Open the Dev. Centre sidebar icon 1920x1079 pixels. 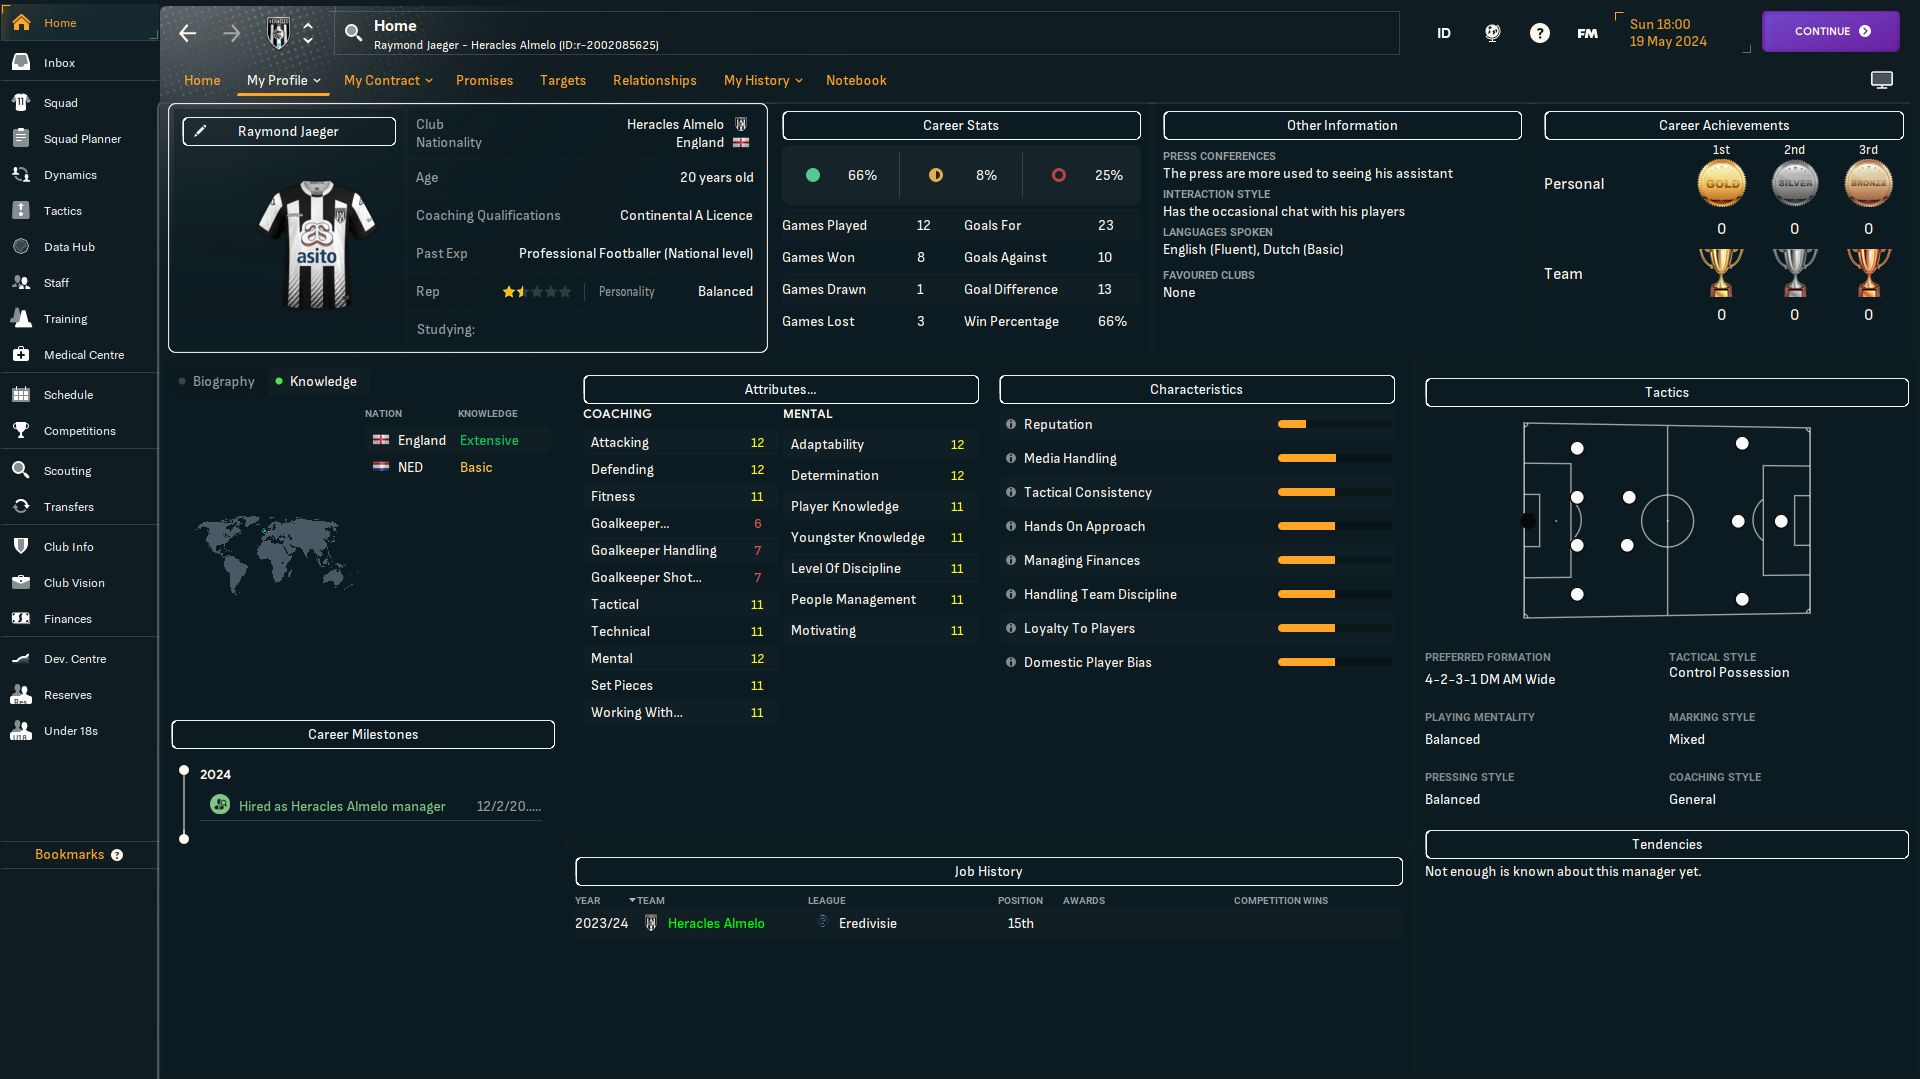(x=21, y=658)
